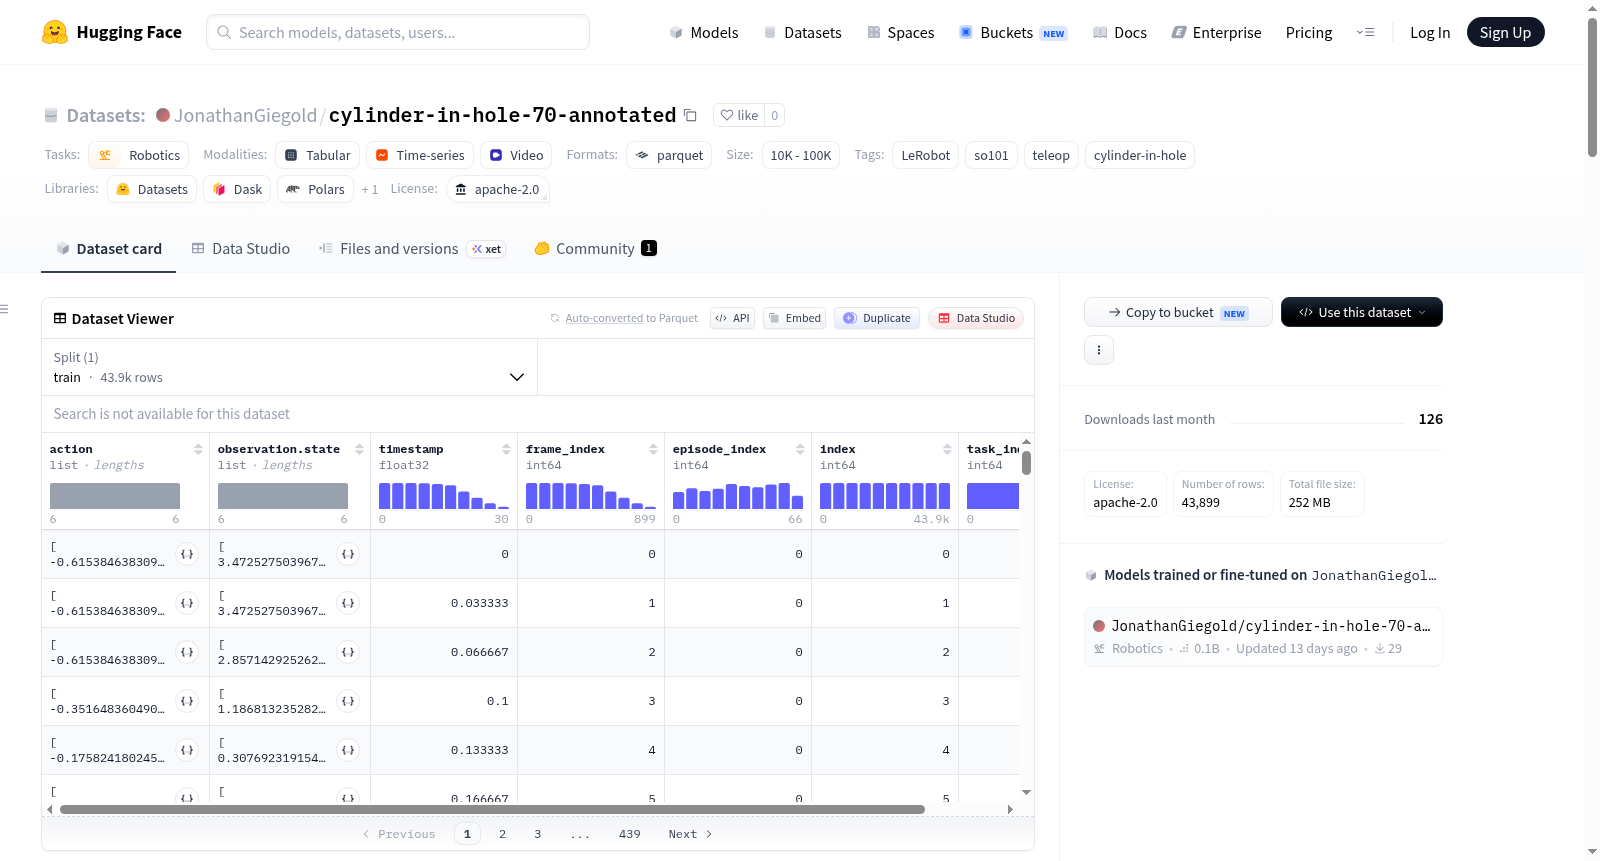1600x861 pixels.
Task: Open the Pricing page
Action: point(1309,32)
